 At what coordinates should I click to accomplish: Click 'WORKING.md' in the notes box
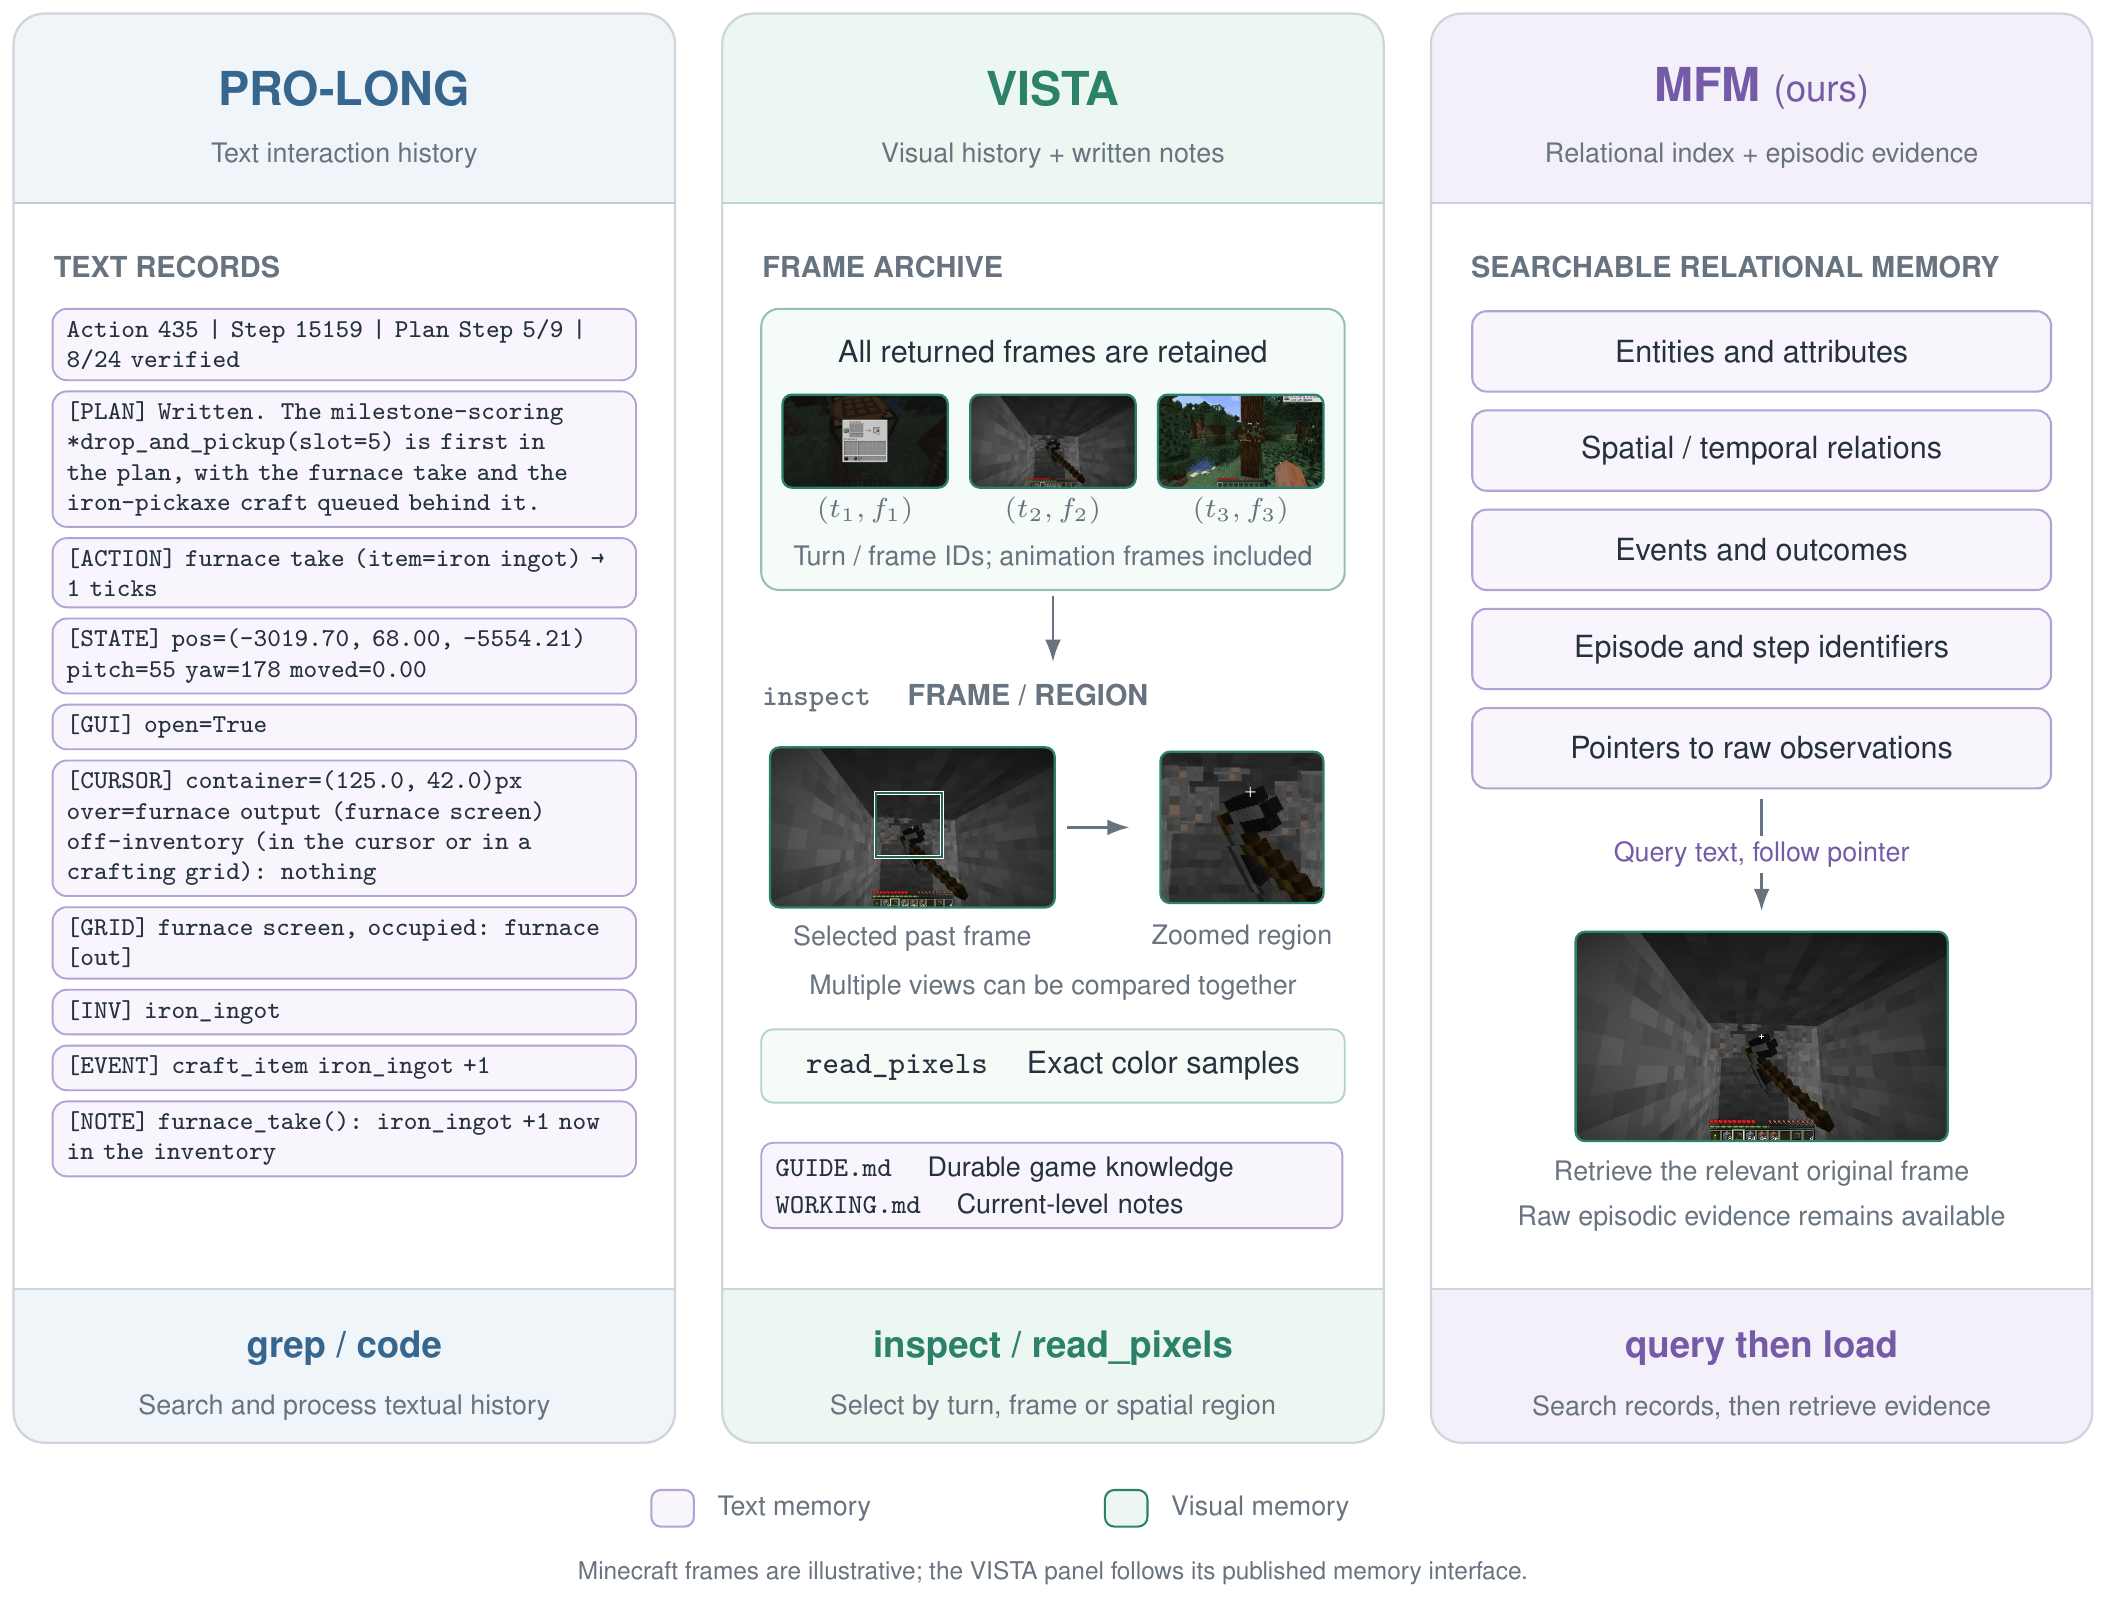(x=848, y=1205)
